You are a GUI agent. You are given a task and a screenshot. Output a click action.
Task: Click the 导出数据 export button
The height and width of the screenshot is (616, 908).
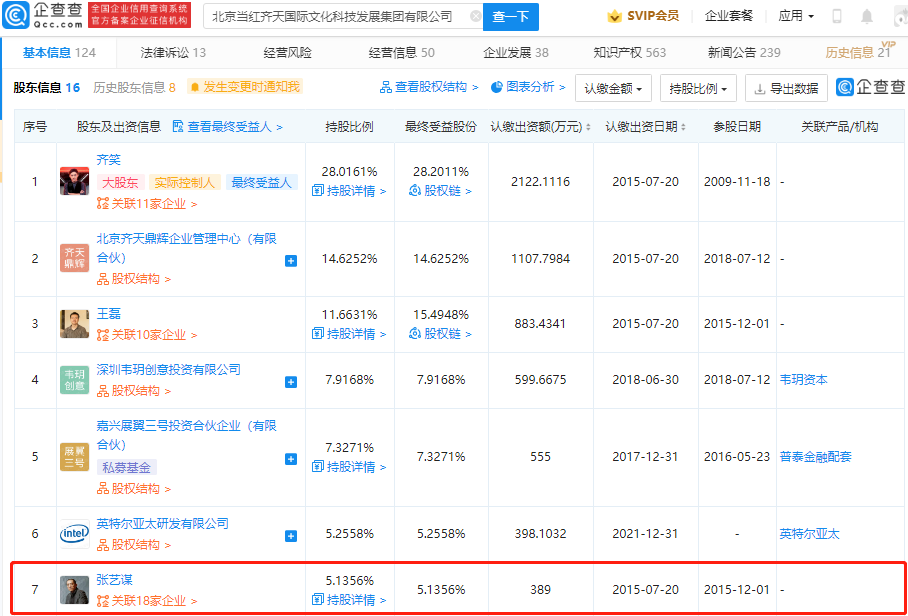[x=786, y=88]
